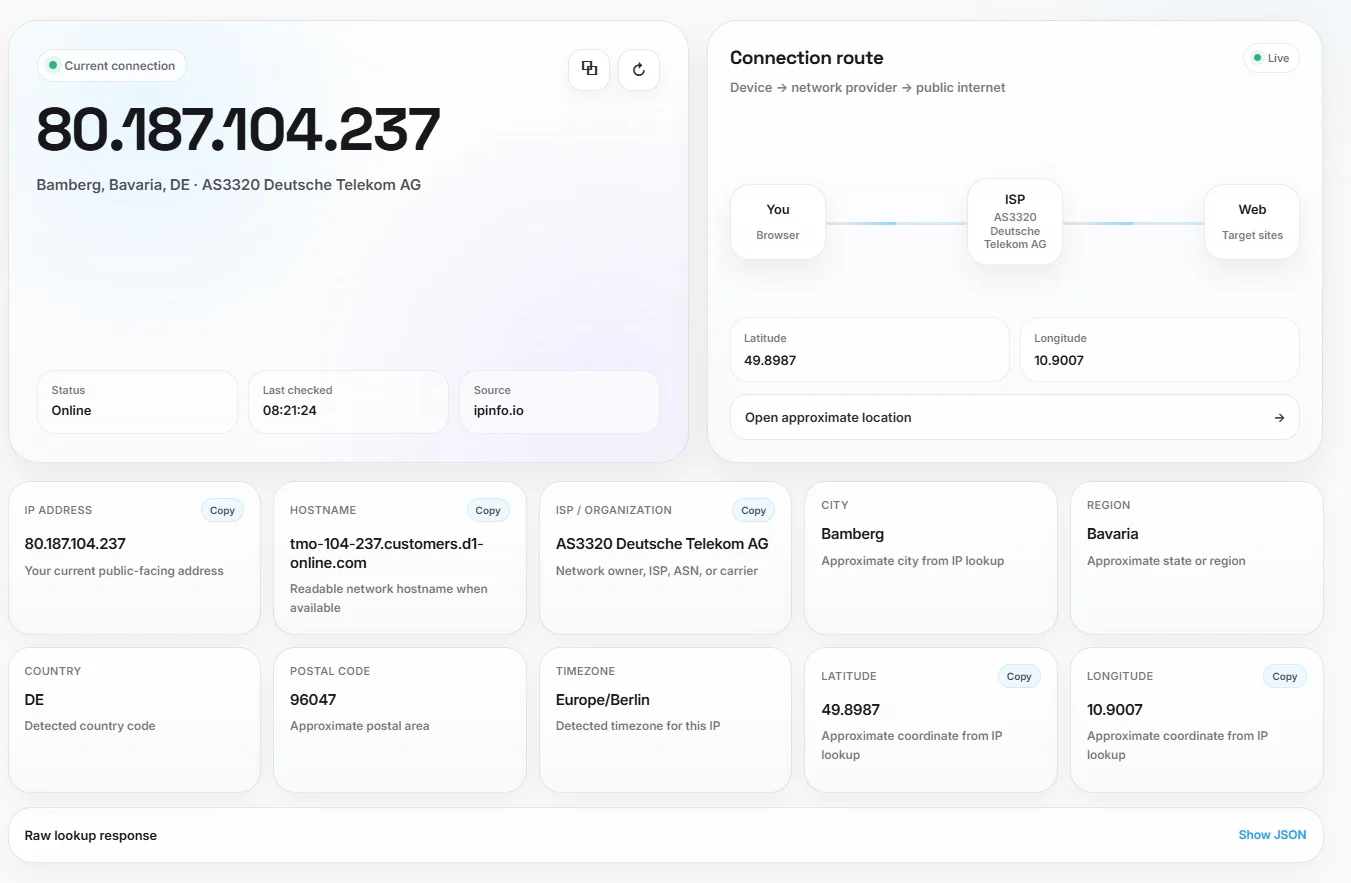The height and width of the screenshot is (883, 1351).
Task: Click 'Network owner, ISP, ASN, or carrier' description
Action: point(657,571)
